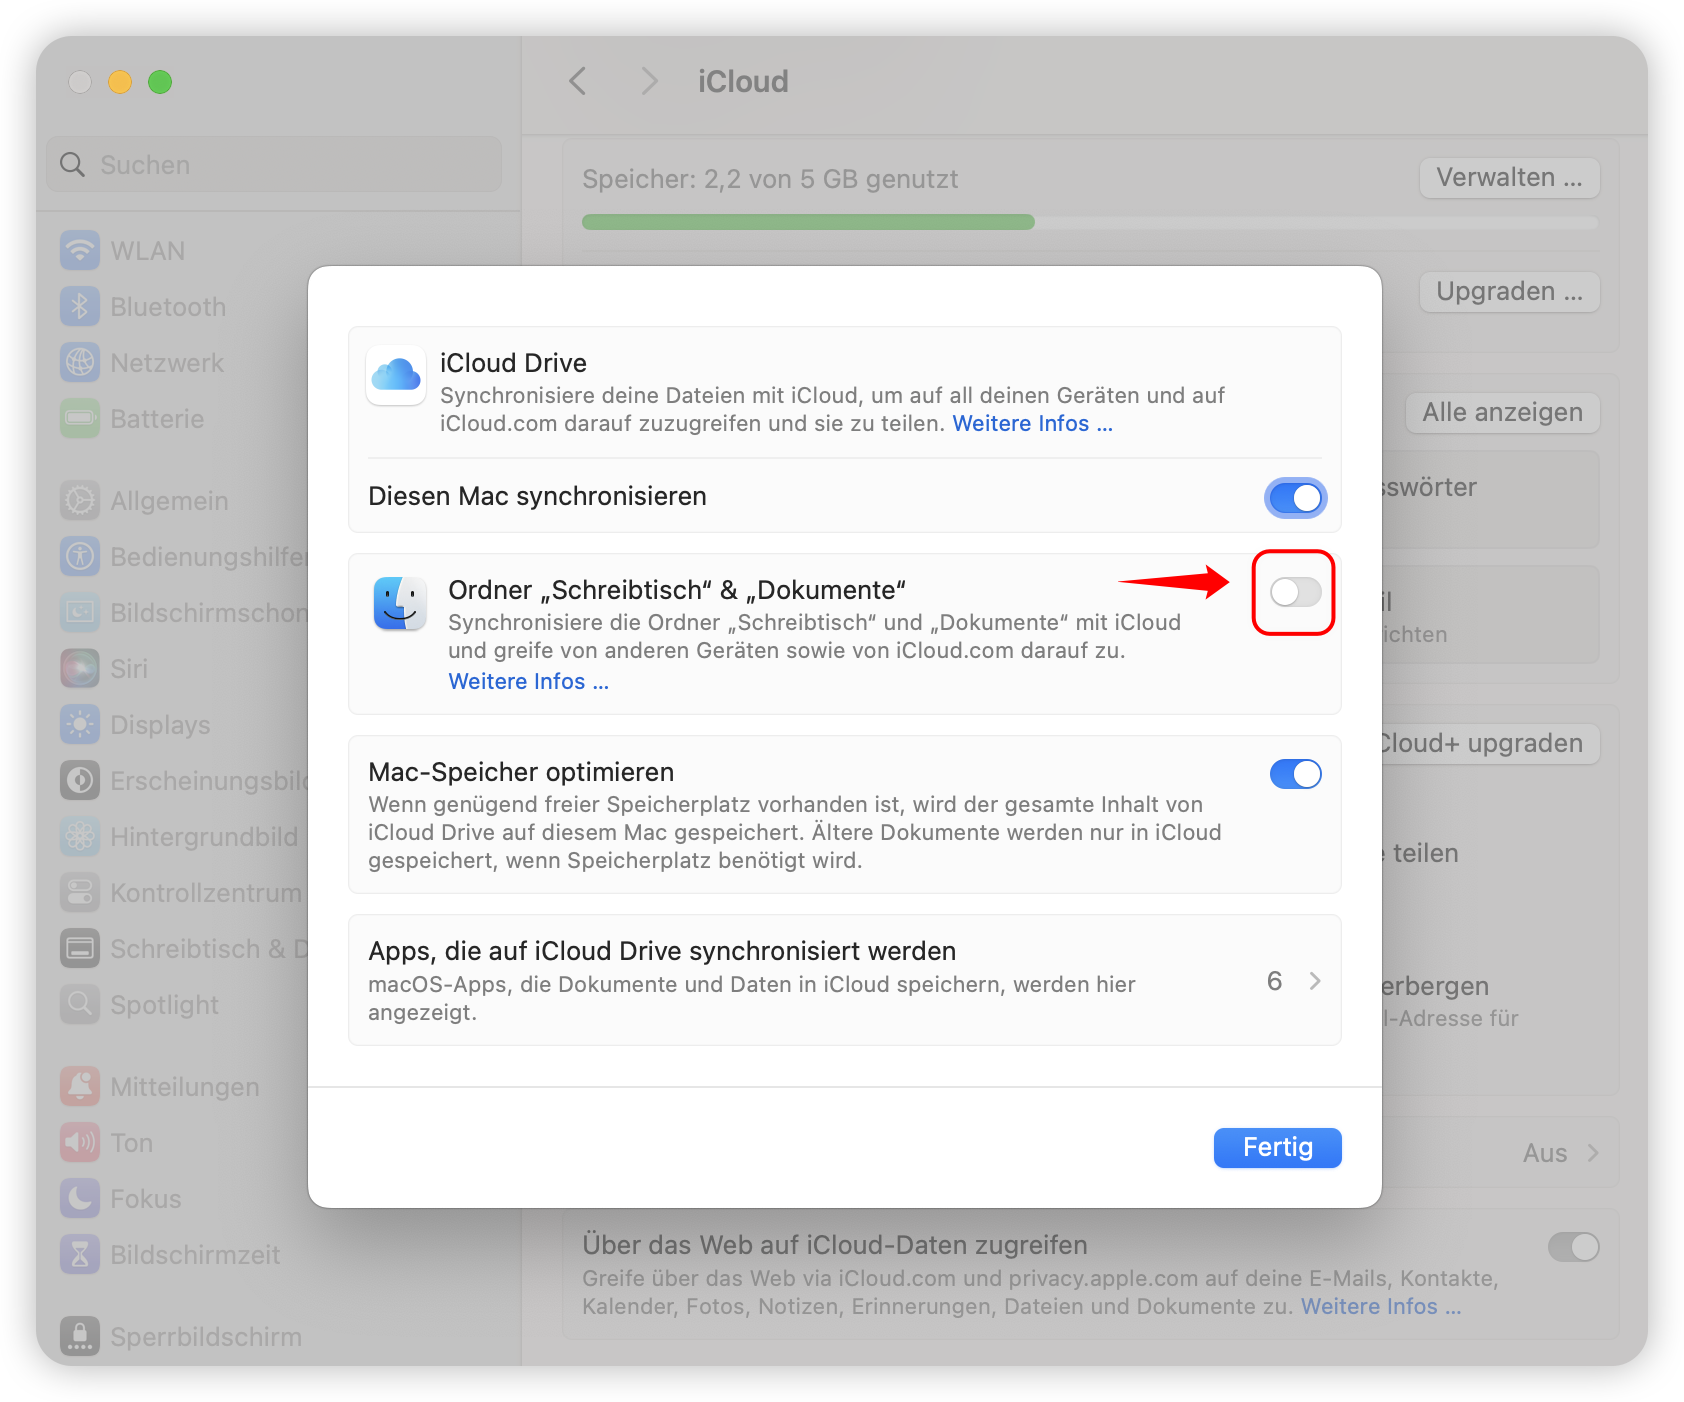The image size is (1684, 1402).
Task: Click the yellow minimize window button
Action: point(120,82)
